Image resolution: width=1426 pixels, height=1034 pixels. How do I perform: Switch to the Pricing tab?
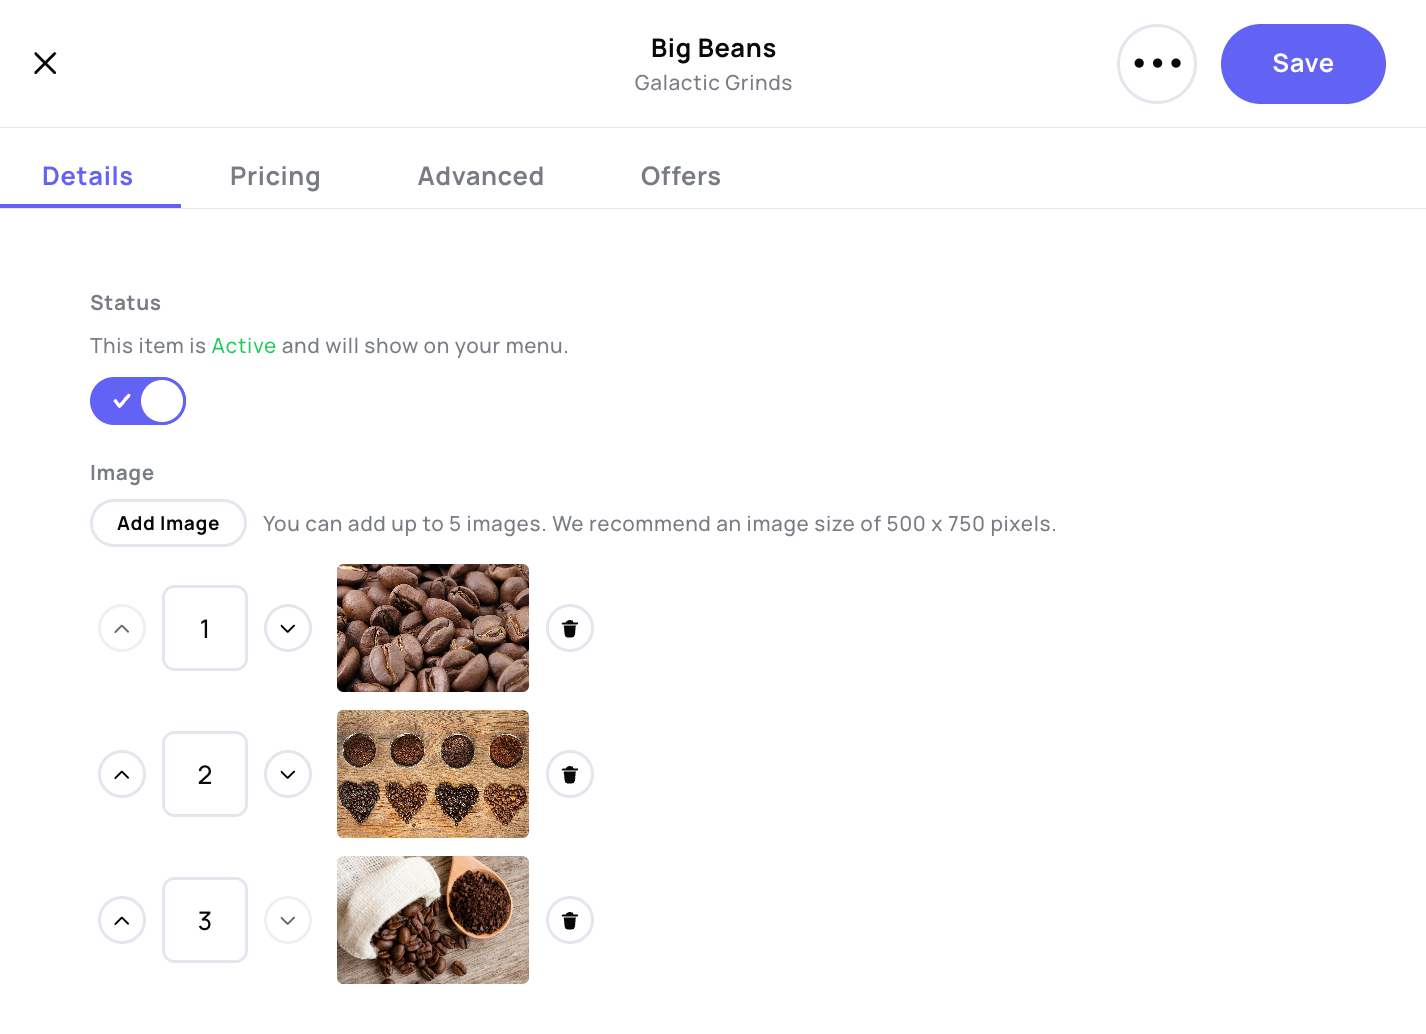[x=275, y=176]
